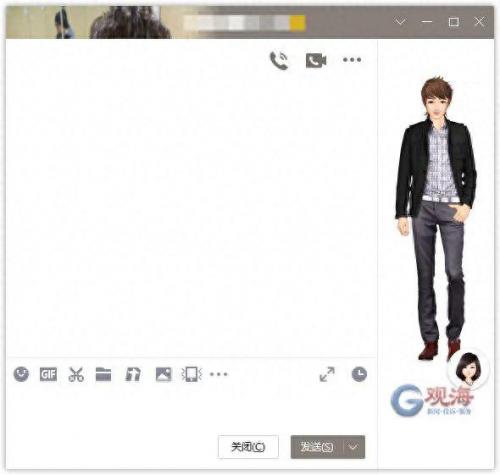Click the 发送(S) button
Image resolution: width=500 pixels, height=475 pixels.
(316, 447)
